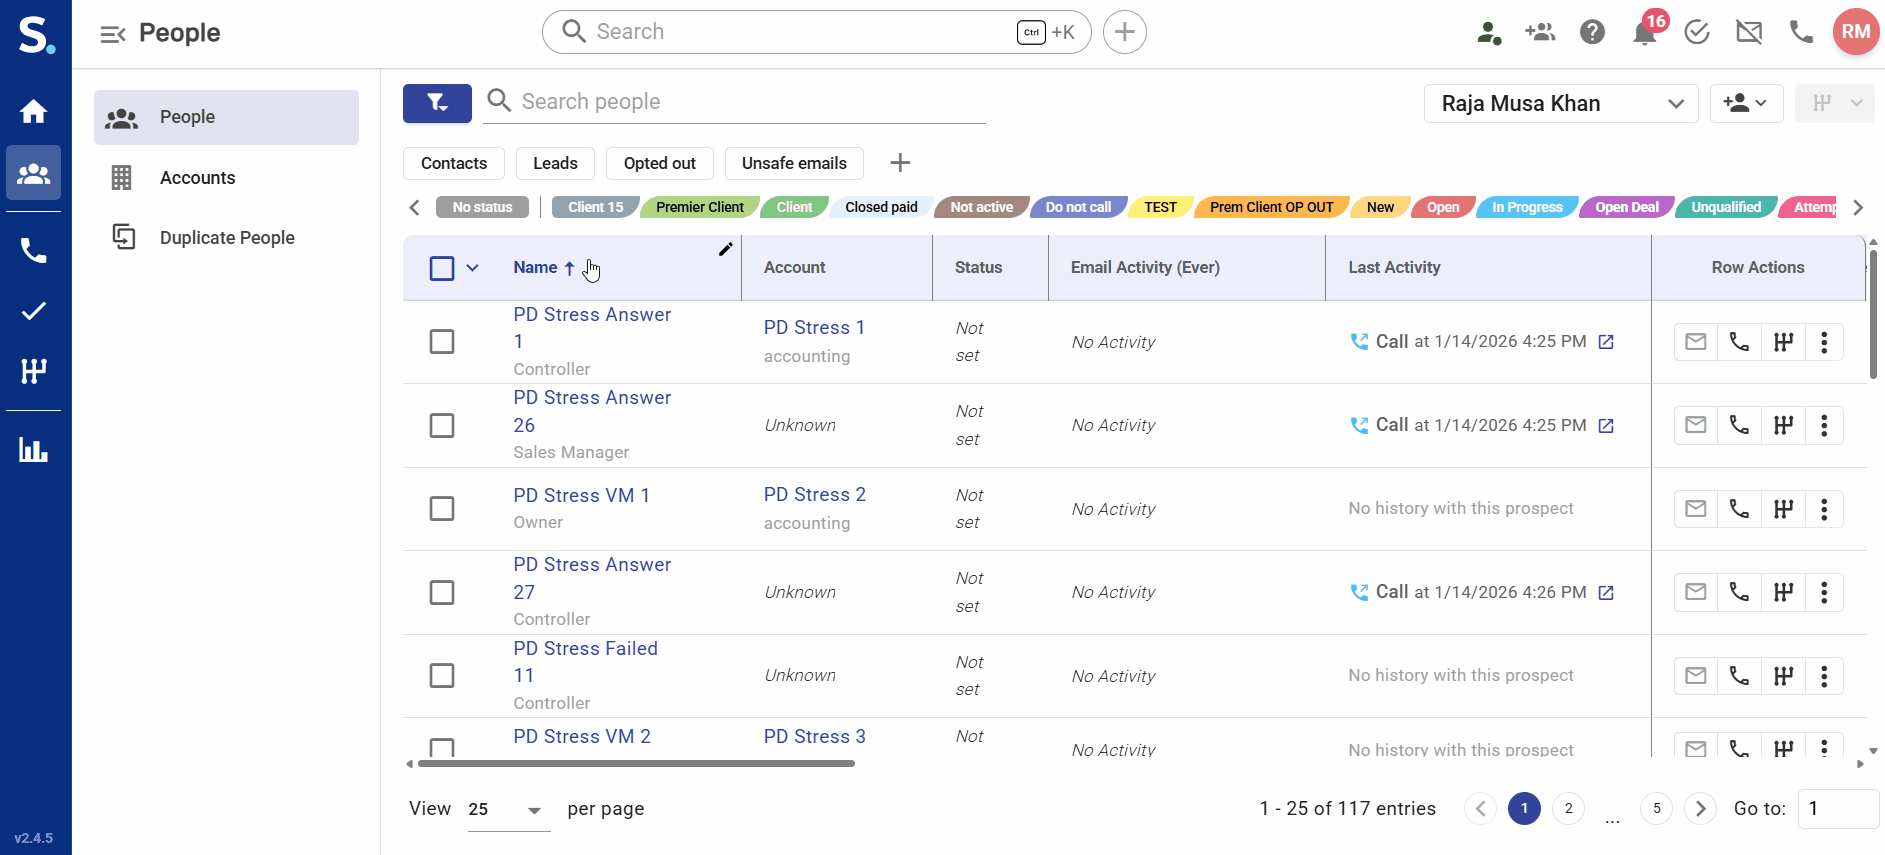Open Home from the left sidebar

[34, 111]
